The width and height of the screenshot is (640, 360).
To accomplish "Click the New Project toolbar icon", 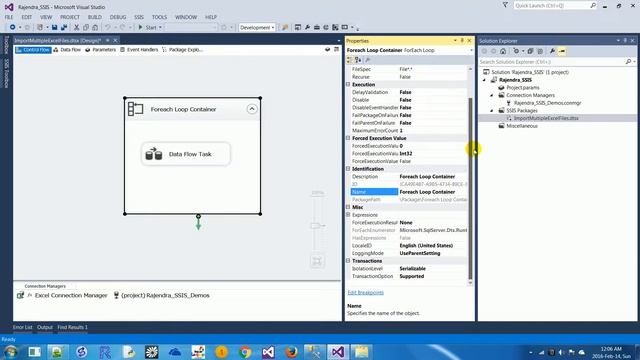I will pos(40,27).
